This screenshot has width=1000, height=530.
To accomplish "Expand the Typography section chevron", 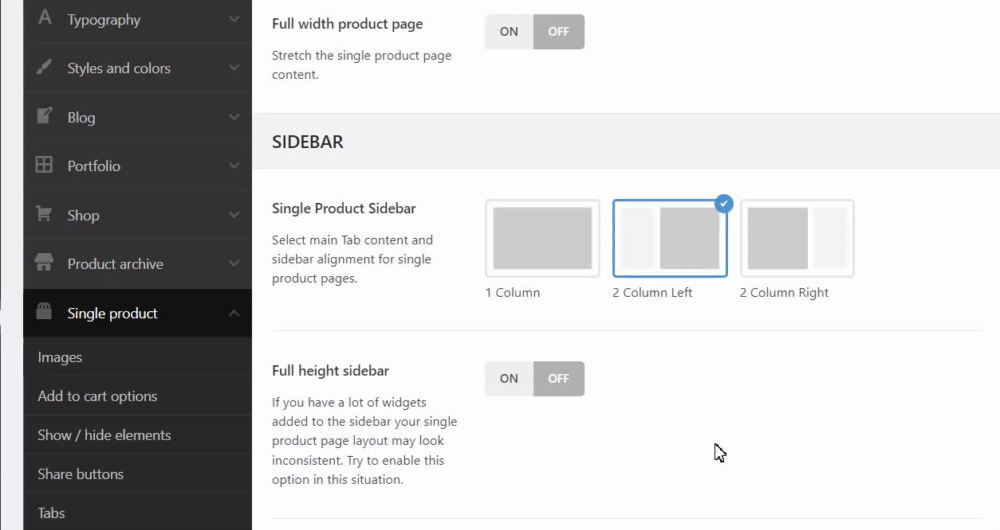I will pos(233,19).
